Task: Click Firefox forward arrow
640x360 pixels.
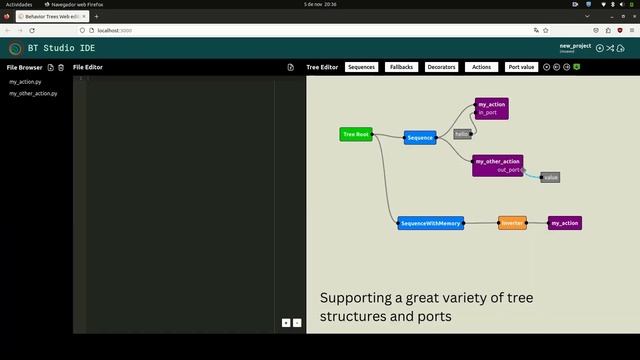Action: tap(20, 31)
